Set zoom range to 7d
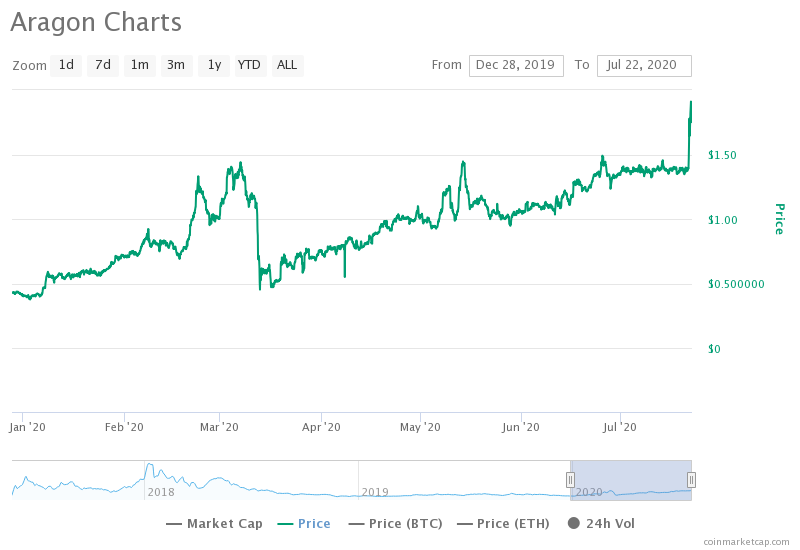The width and height of the screenshot is (800, 550). point(103,65)
